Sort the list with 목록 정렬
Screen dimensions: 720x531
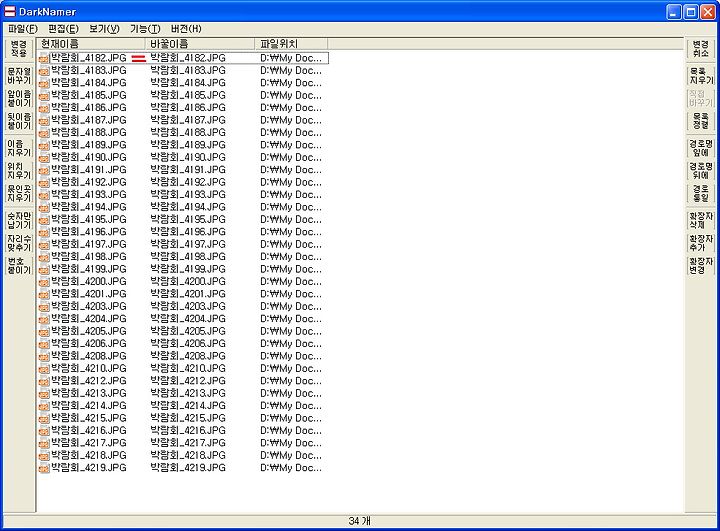pos(701,121)
